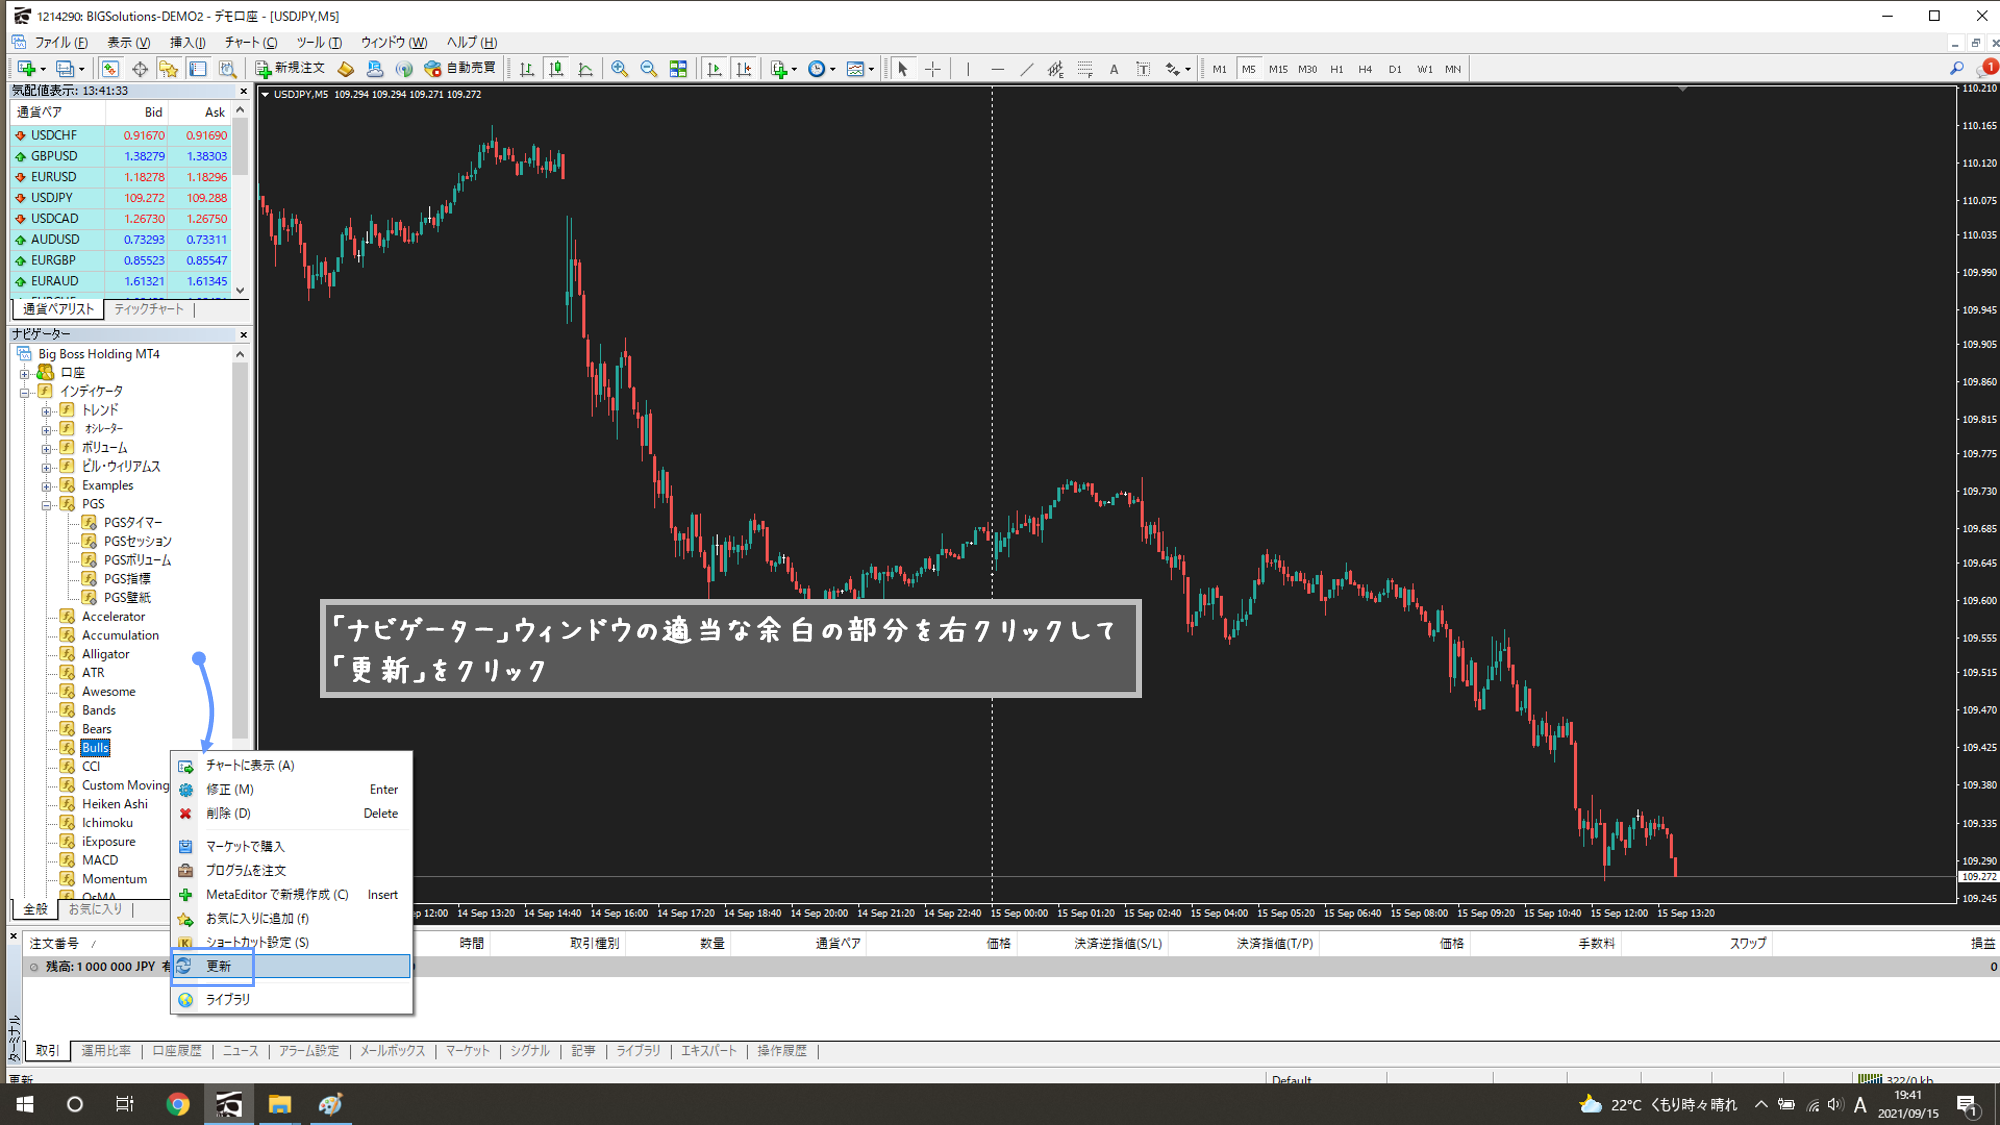Viewport: 2000px width, 1125px height.
Task: Toggle the chart auto-scroll button
Action: (x=714, y=69)
